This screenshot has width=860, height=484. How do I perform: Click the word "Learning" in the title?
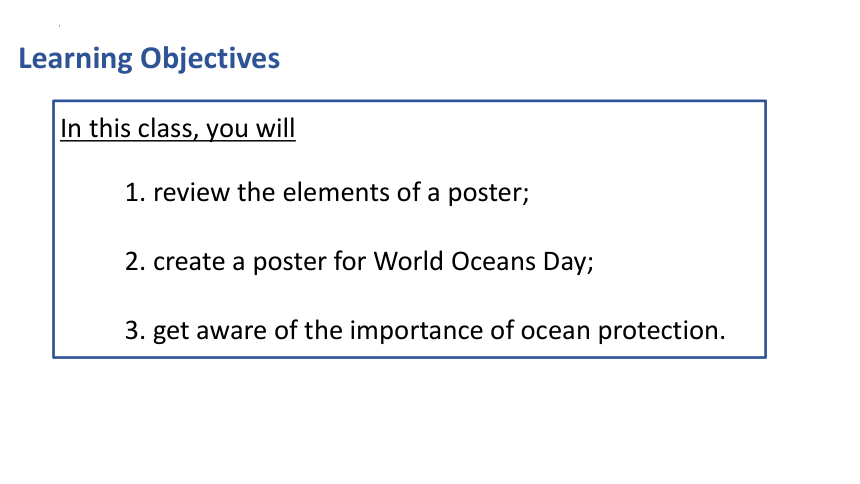coord(76,59)
